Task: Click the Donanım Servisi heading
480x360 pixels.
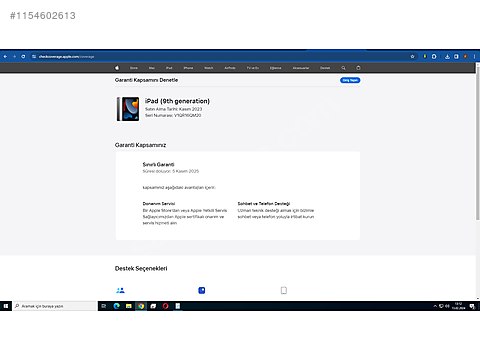Action: 159,203
